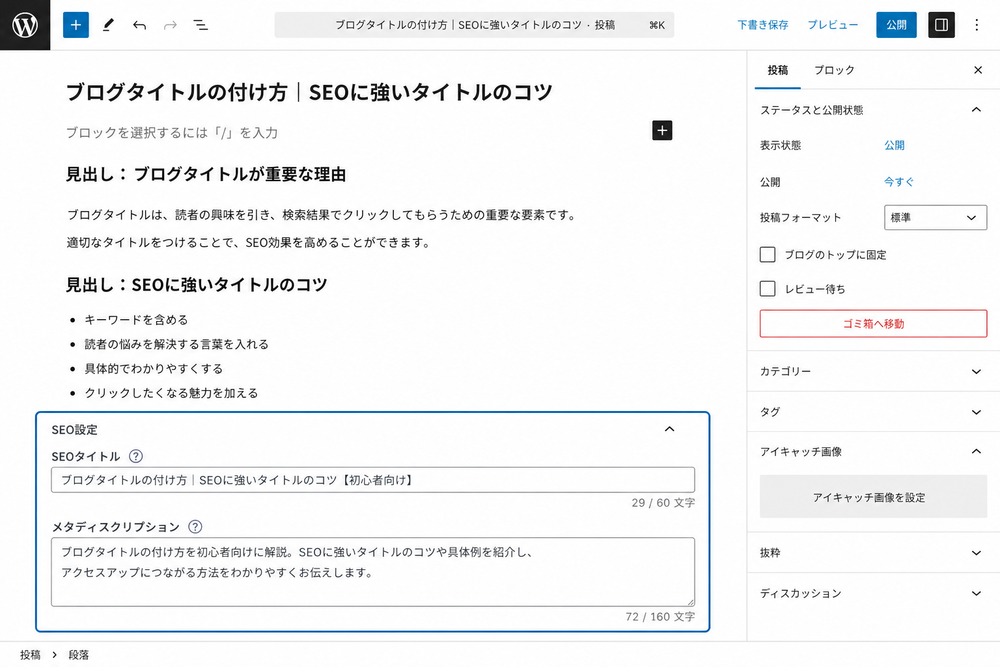Select the pencil edit tool
Screen dimensions: 1000x667
tap(108, 25)
